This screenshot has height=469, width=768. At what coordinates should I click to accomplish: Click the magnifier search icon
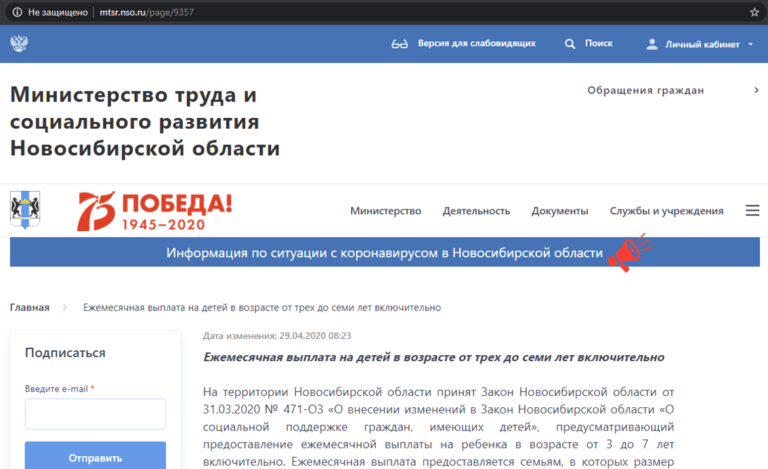[x=570, y=44]
